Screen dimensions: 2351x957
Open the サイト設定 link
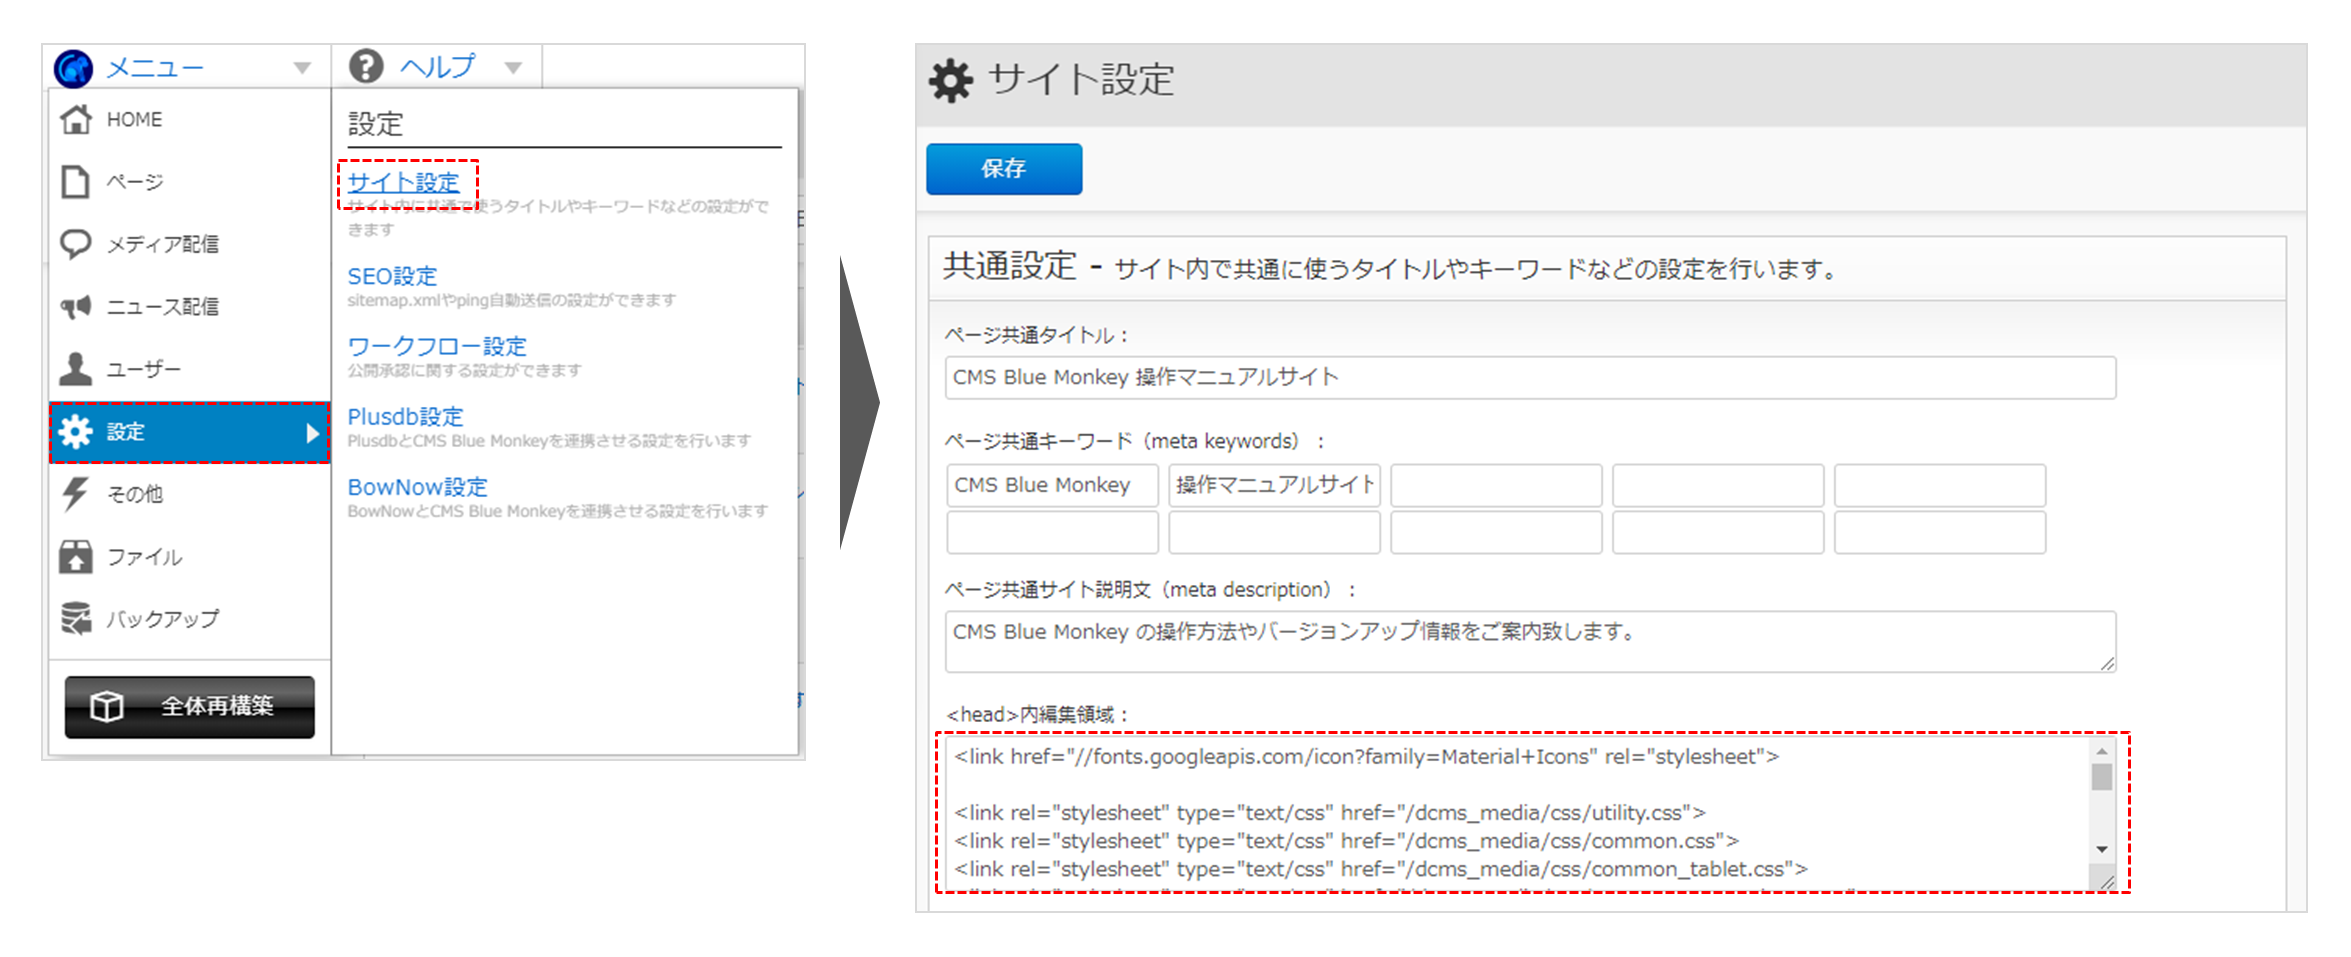[404, 182]
